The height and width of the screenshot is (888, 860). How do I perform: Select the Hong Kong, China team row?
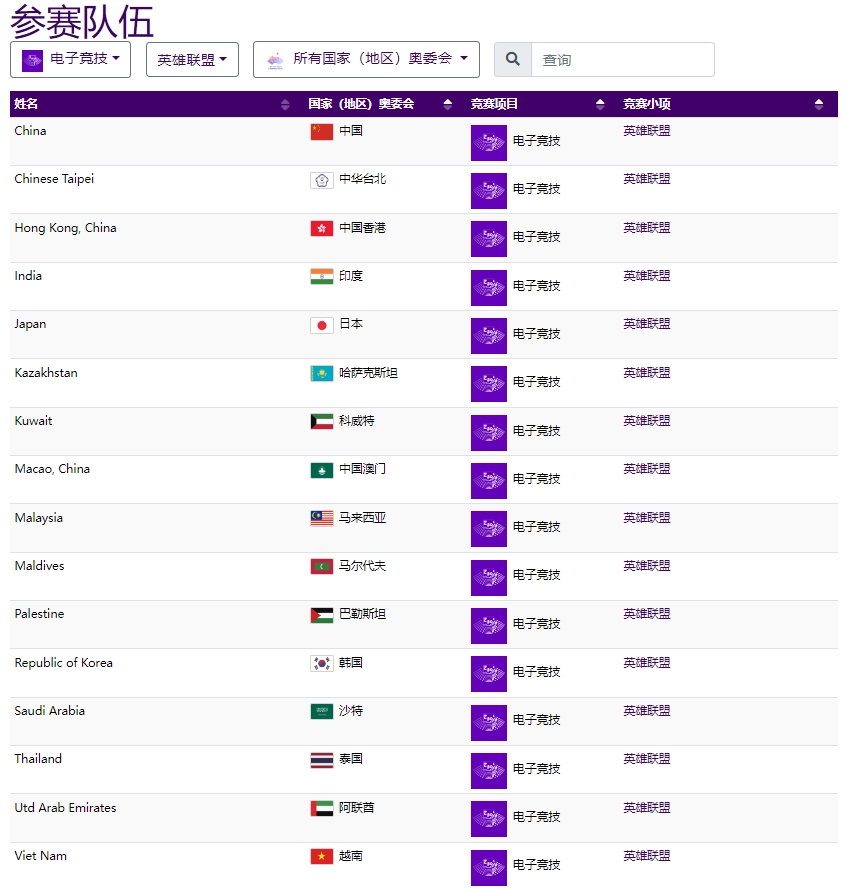tap(423, 238)
